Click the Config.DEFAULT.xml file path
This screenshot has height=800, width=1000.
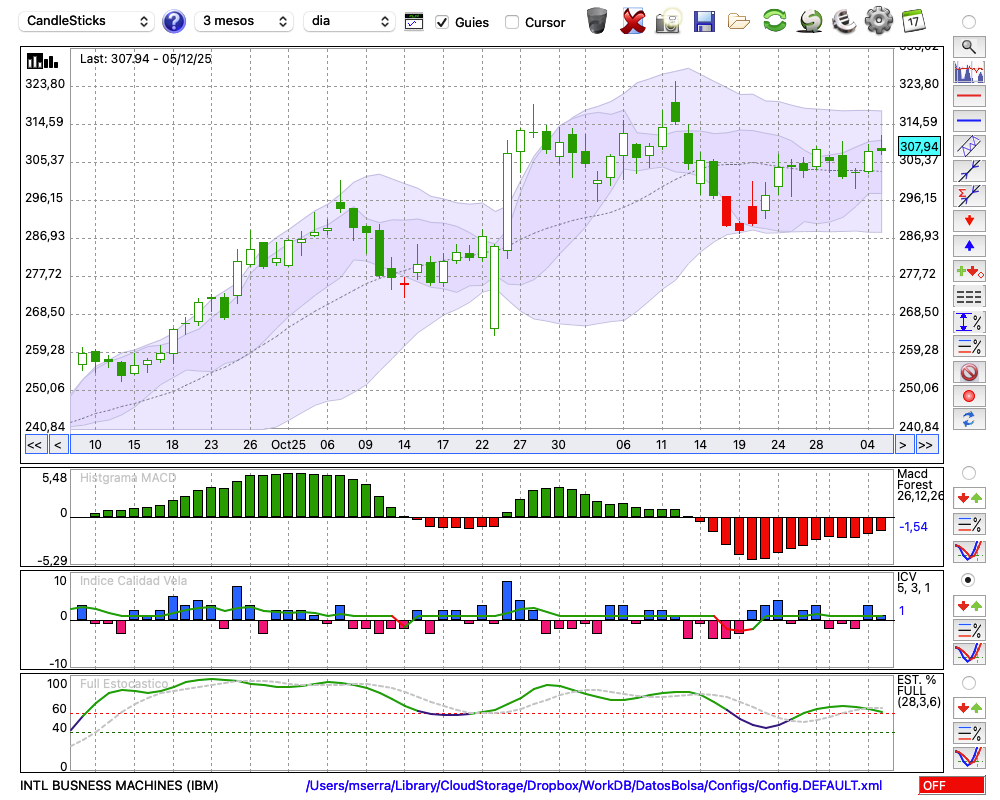[x=594, y=786]
